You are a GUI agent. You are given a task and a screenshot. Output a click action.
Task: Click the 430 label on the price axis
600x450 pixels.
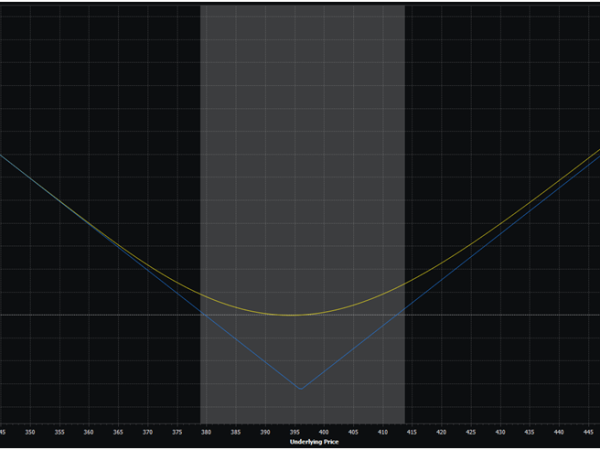pyautogui.click(x=500, y=432)
